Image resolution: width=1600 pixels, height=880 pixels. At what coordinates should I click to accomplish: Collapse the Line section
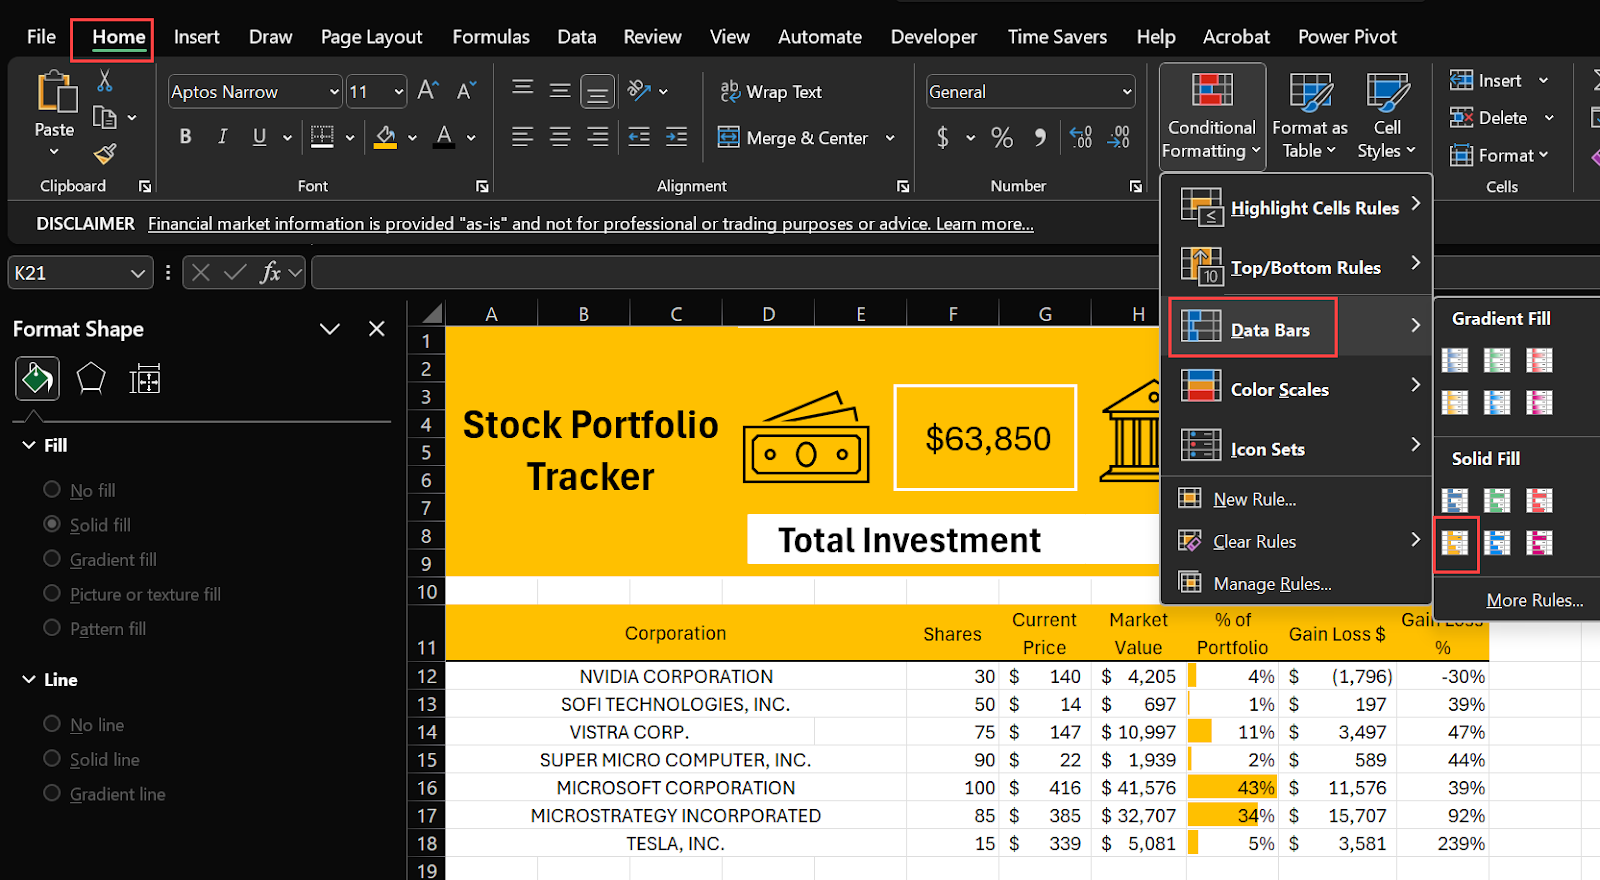tap(29, 679)
